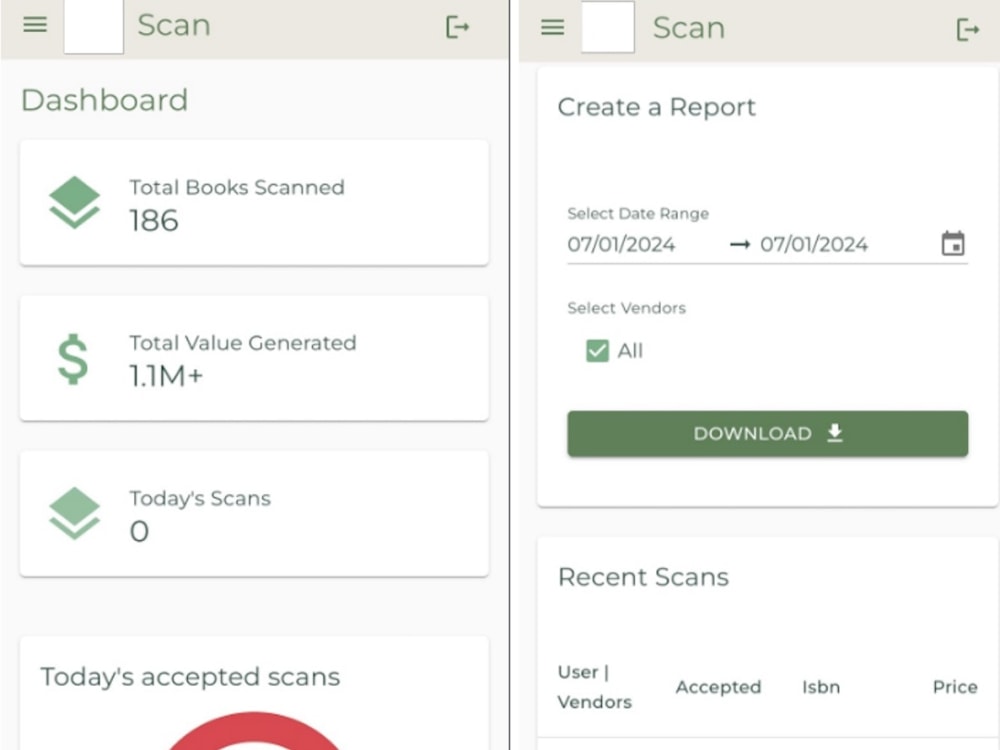Click Today's accepted scans heading

[x=190, y=677]
